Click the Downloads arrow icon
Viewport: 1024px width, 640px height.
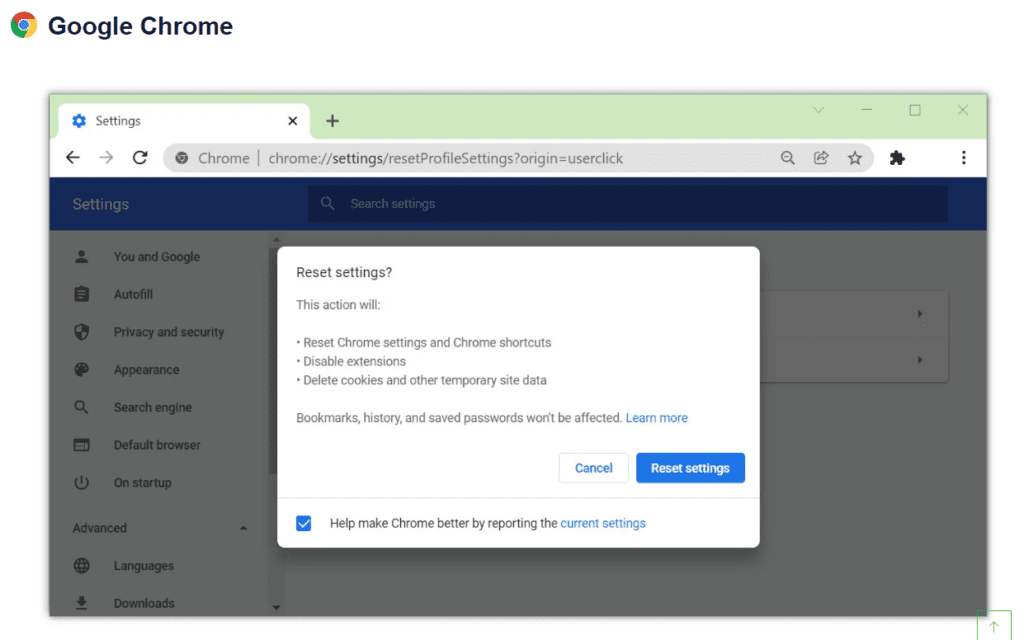[82, 603]
